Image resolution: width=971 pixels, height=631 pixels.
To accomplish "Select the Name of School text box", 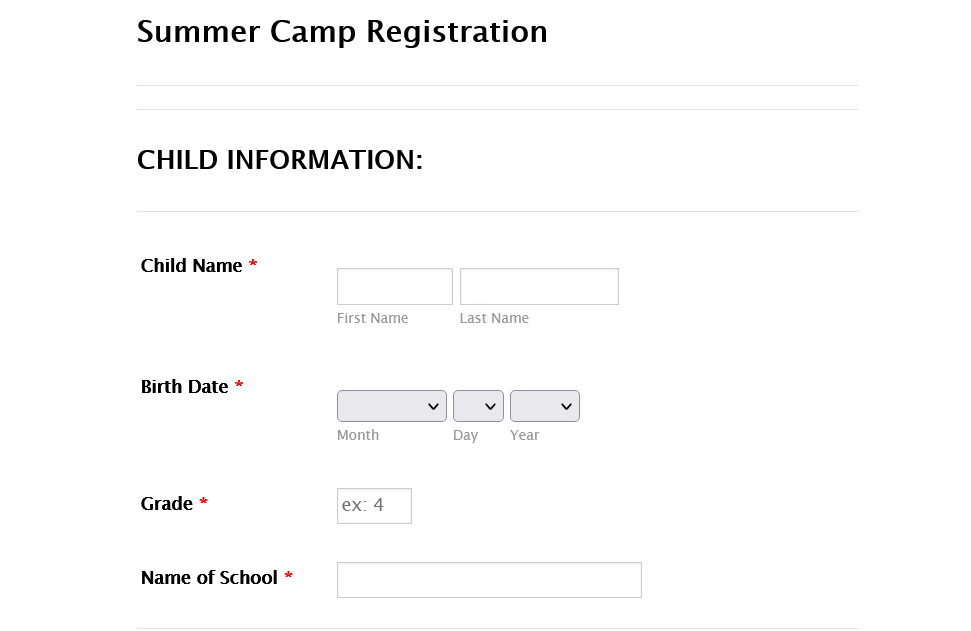I will pyautogui.click(x=489, y=580).
